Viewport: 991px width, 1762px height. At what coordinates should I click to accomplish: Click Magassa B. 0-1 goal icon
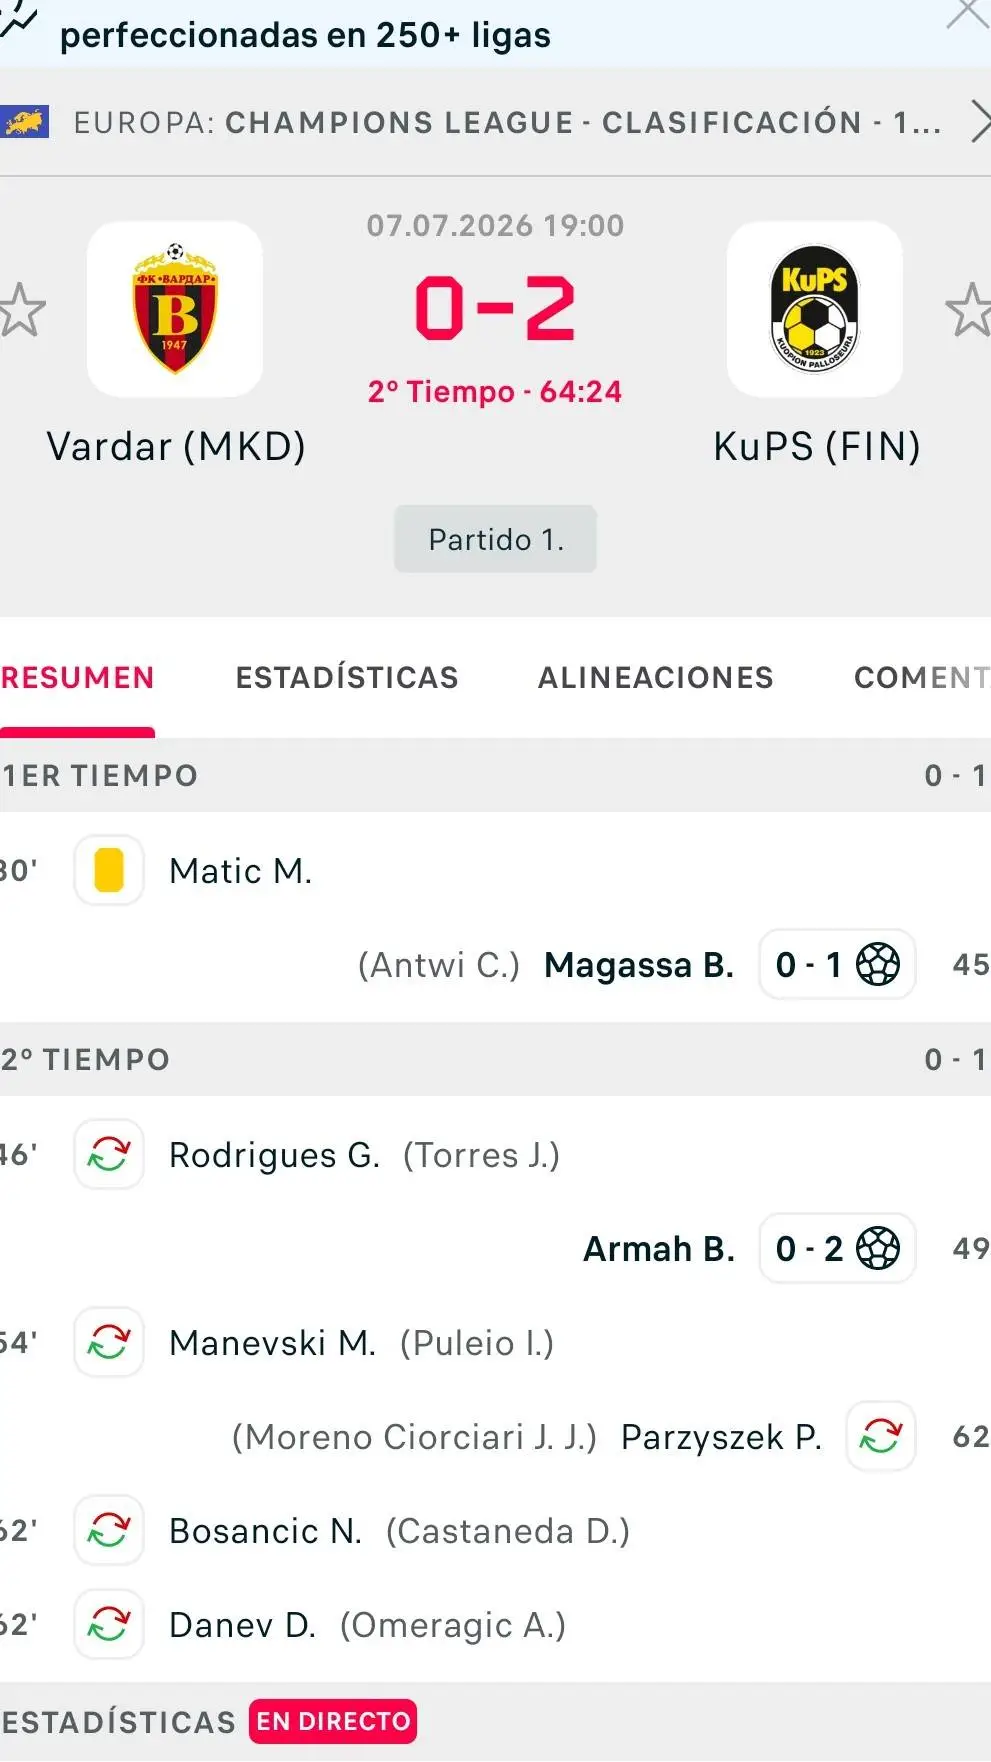click(878, 964)
